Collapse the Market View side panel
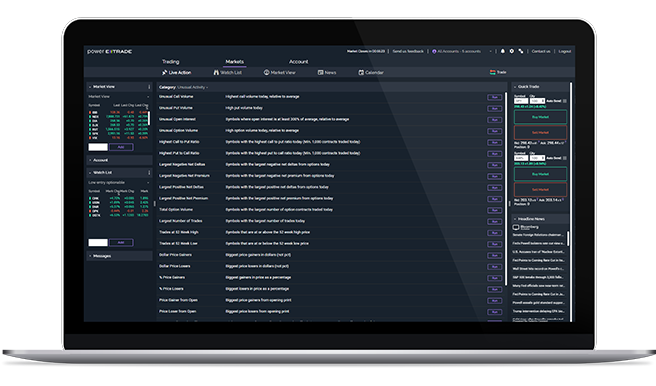Screen dimensions: 656x386 point(90,87)
